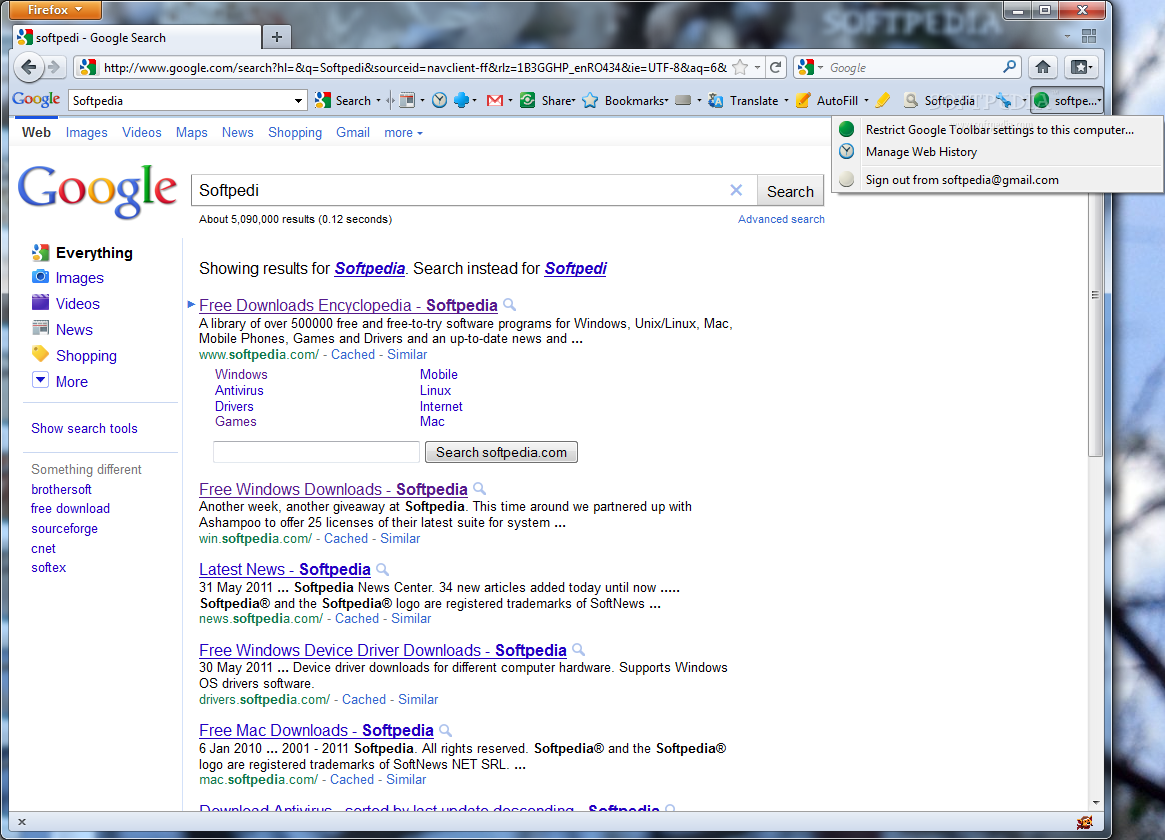Click the Search button next to query
Image resolution: width=1165 pixels, height=840 pixels.
(790, 191)
